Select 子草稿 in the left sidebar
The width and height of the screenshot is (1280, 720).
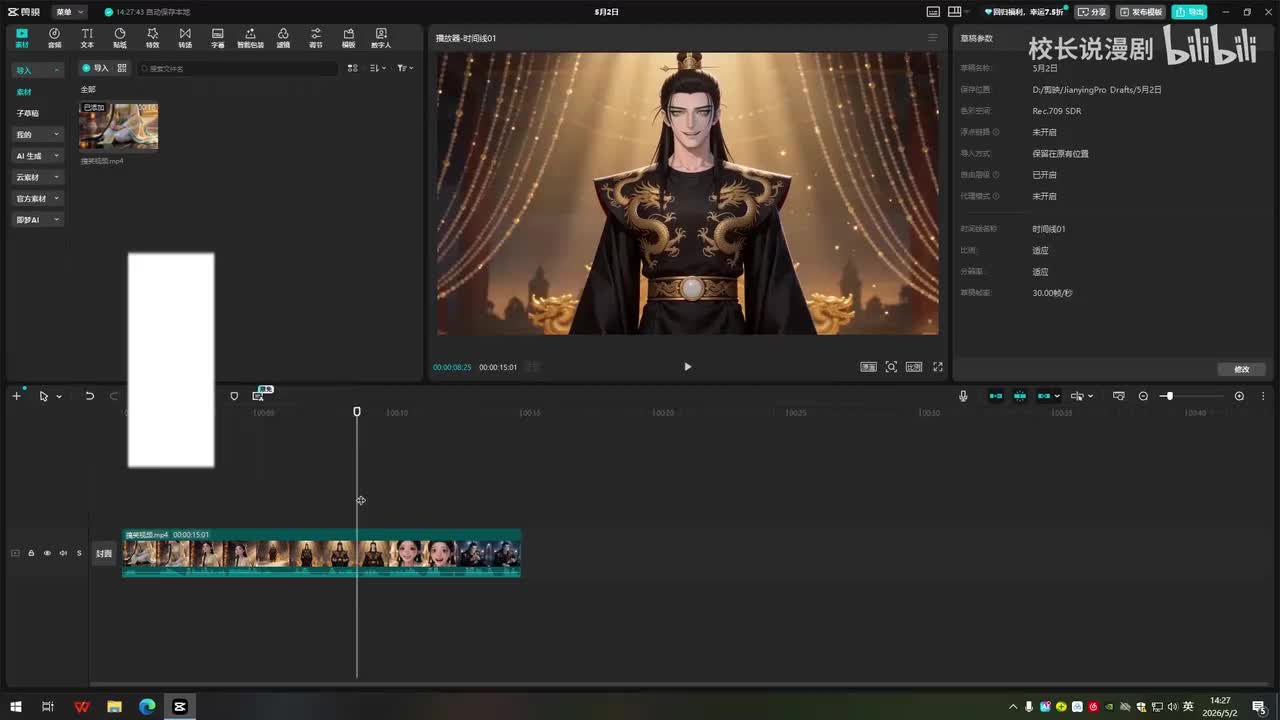[x=28, y=113]
